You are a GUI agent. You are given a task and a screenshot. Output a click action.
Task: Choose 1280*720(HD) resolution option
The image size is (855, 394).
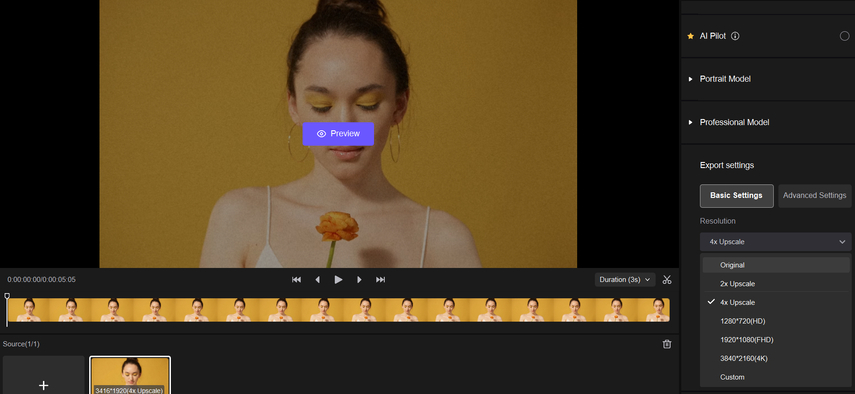775,321
